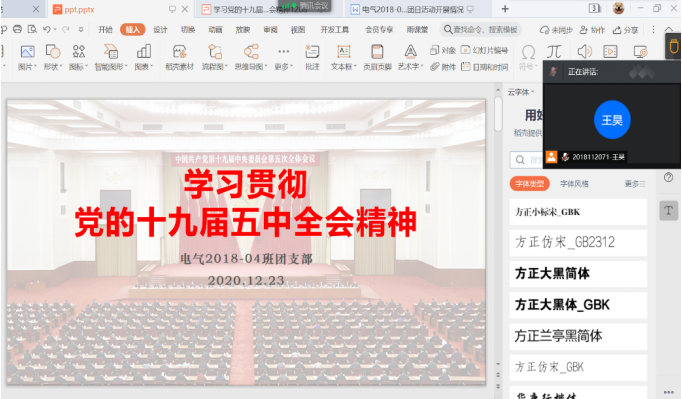The width and height of the screenshot is (682, 399).
Task: Click the 符号 (Omega symbol) icon
Action: tap(528, 53)
